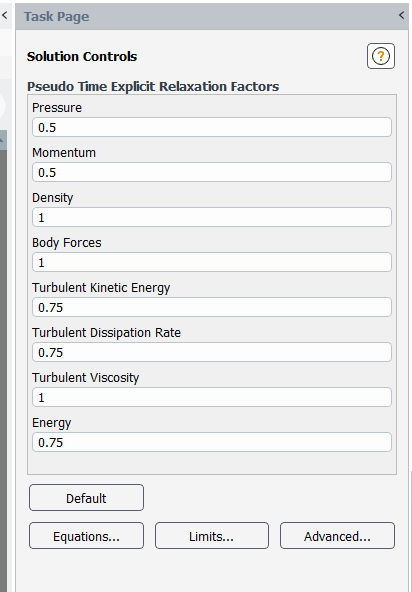Open the Equations dialog

[86, 536]
